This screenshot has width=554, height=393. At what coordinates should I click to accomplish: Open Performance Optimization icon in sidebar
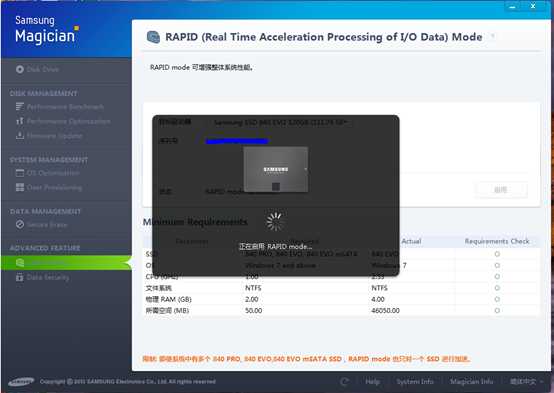coord(20,121)
